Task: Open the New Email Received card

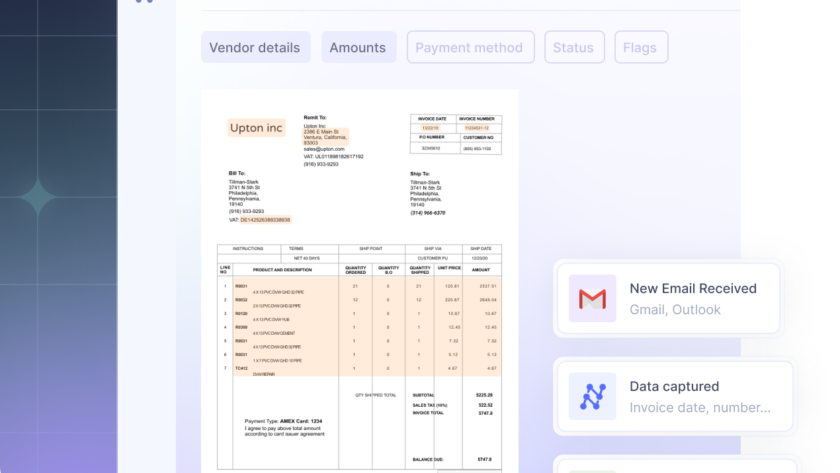Action: [x=668, y=298]
